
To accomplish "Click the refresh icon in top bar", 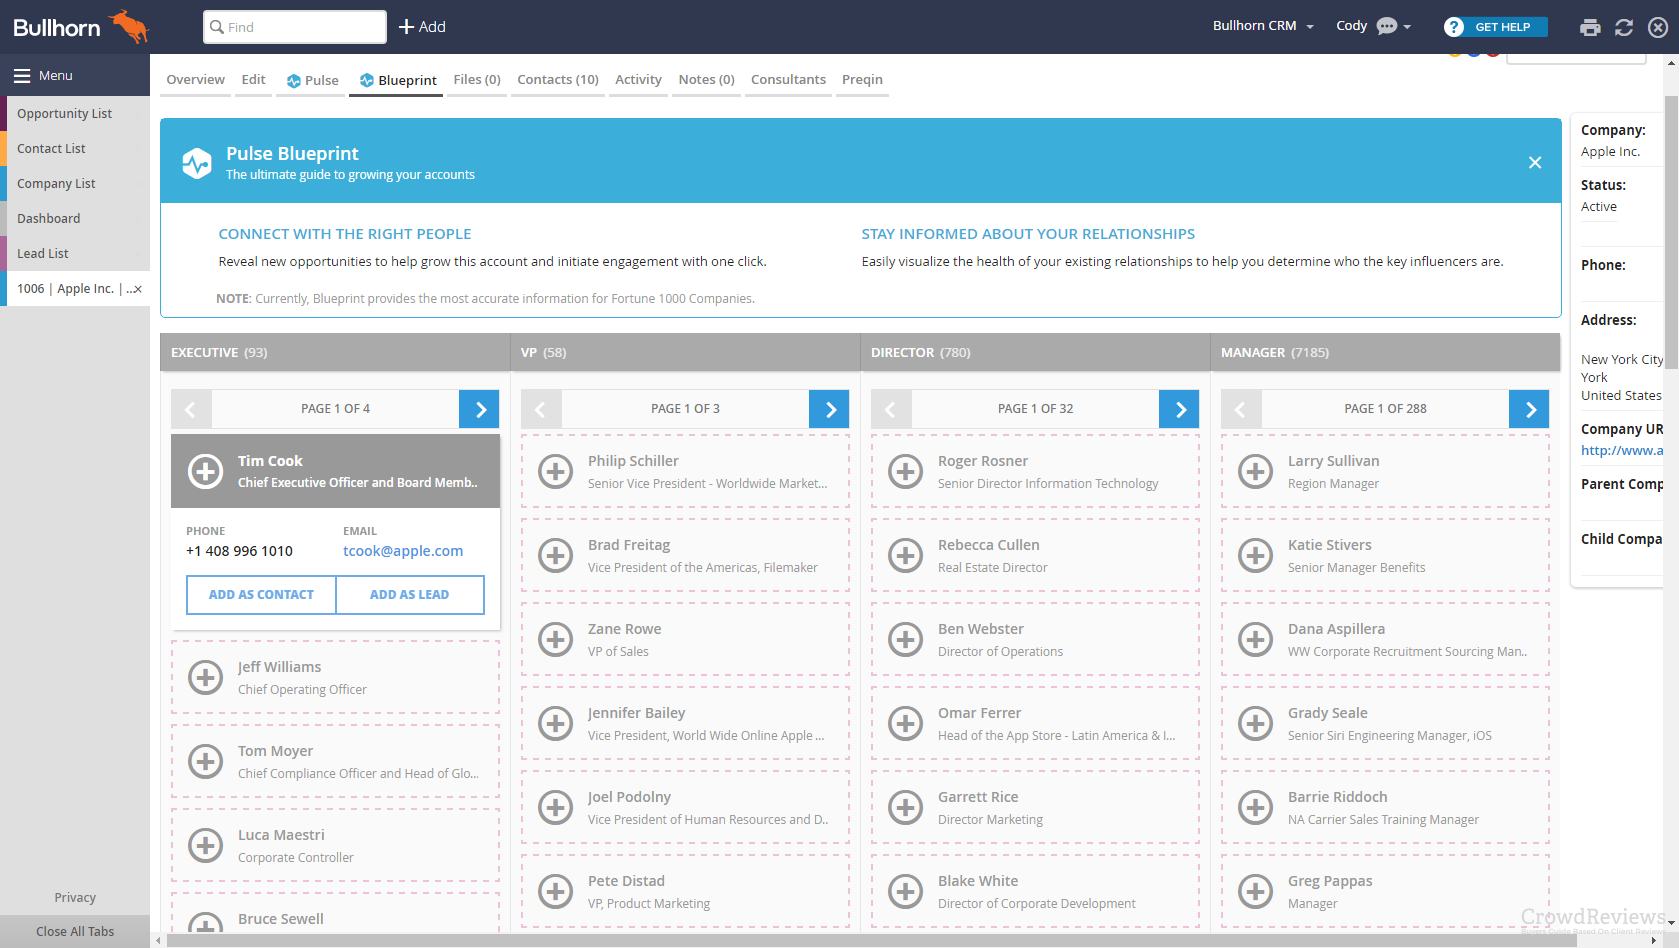I will point(1624,27).
